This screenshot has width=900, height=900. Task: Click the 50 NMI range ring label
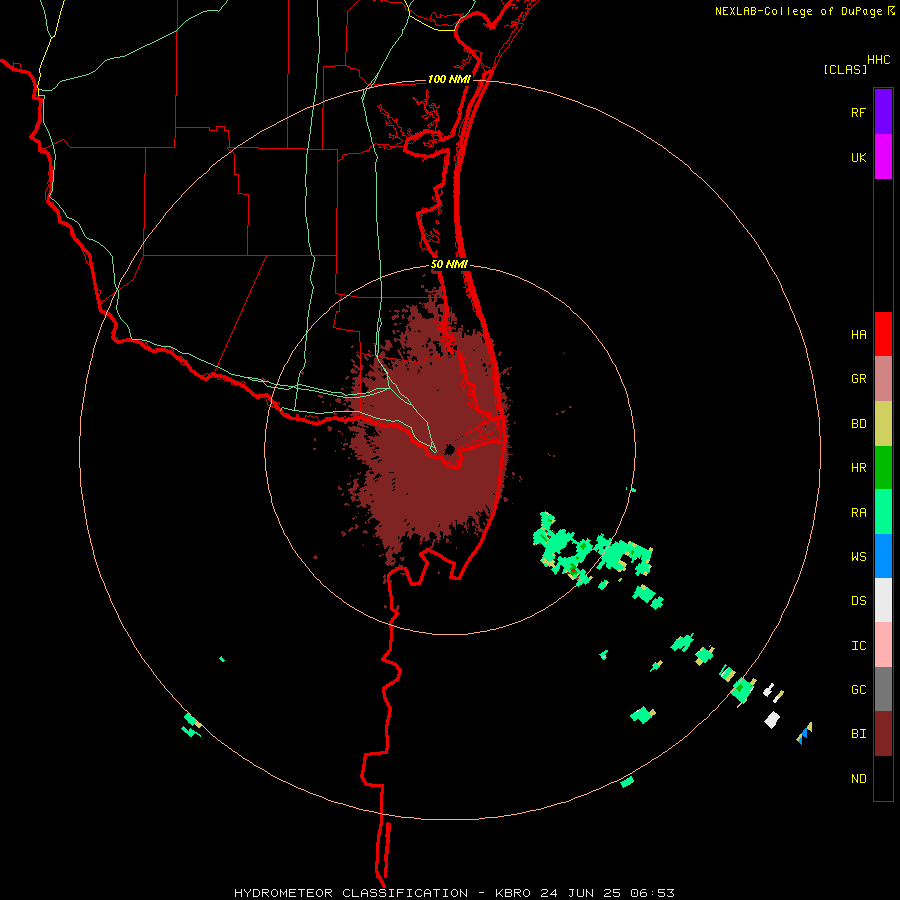[x=449, y=264]
